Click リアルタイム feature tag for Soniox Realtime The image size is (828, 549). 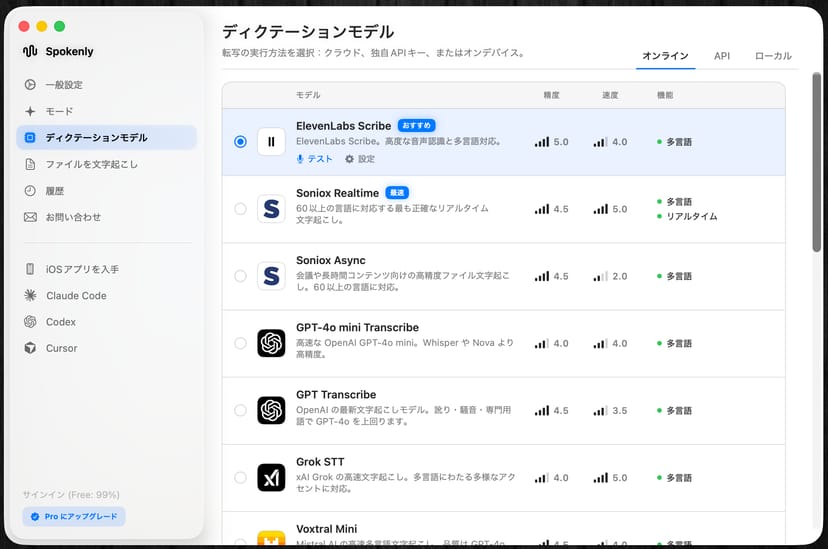(x=687, y=216)
